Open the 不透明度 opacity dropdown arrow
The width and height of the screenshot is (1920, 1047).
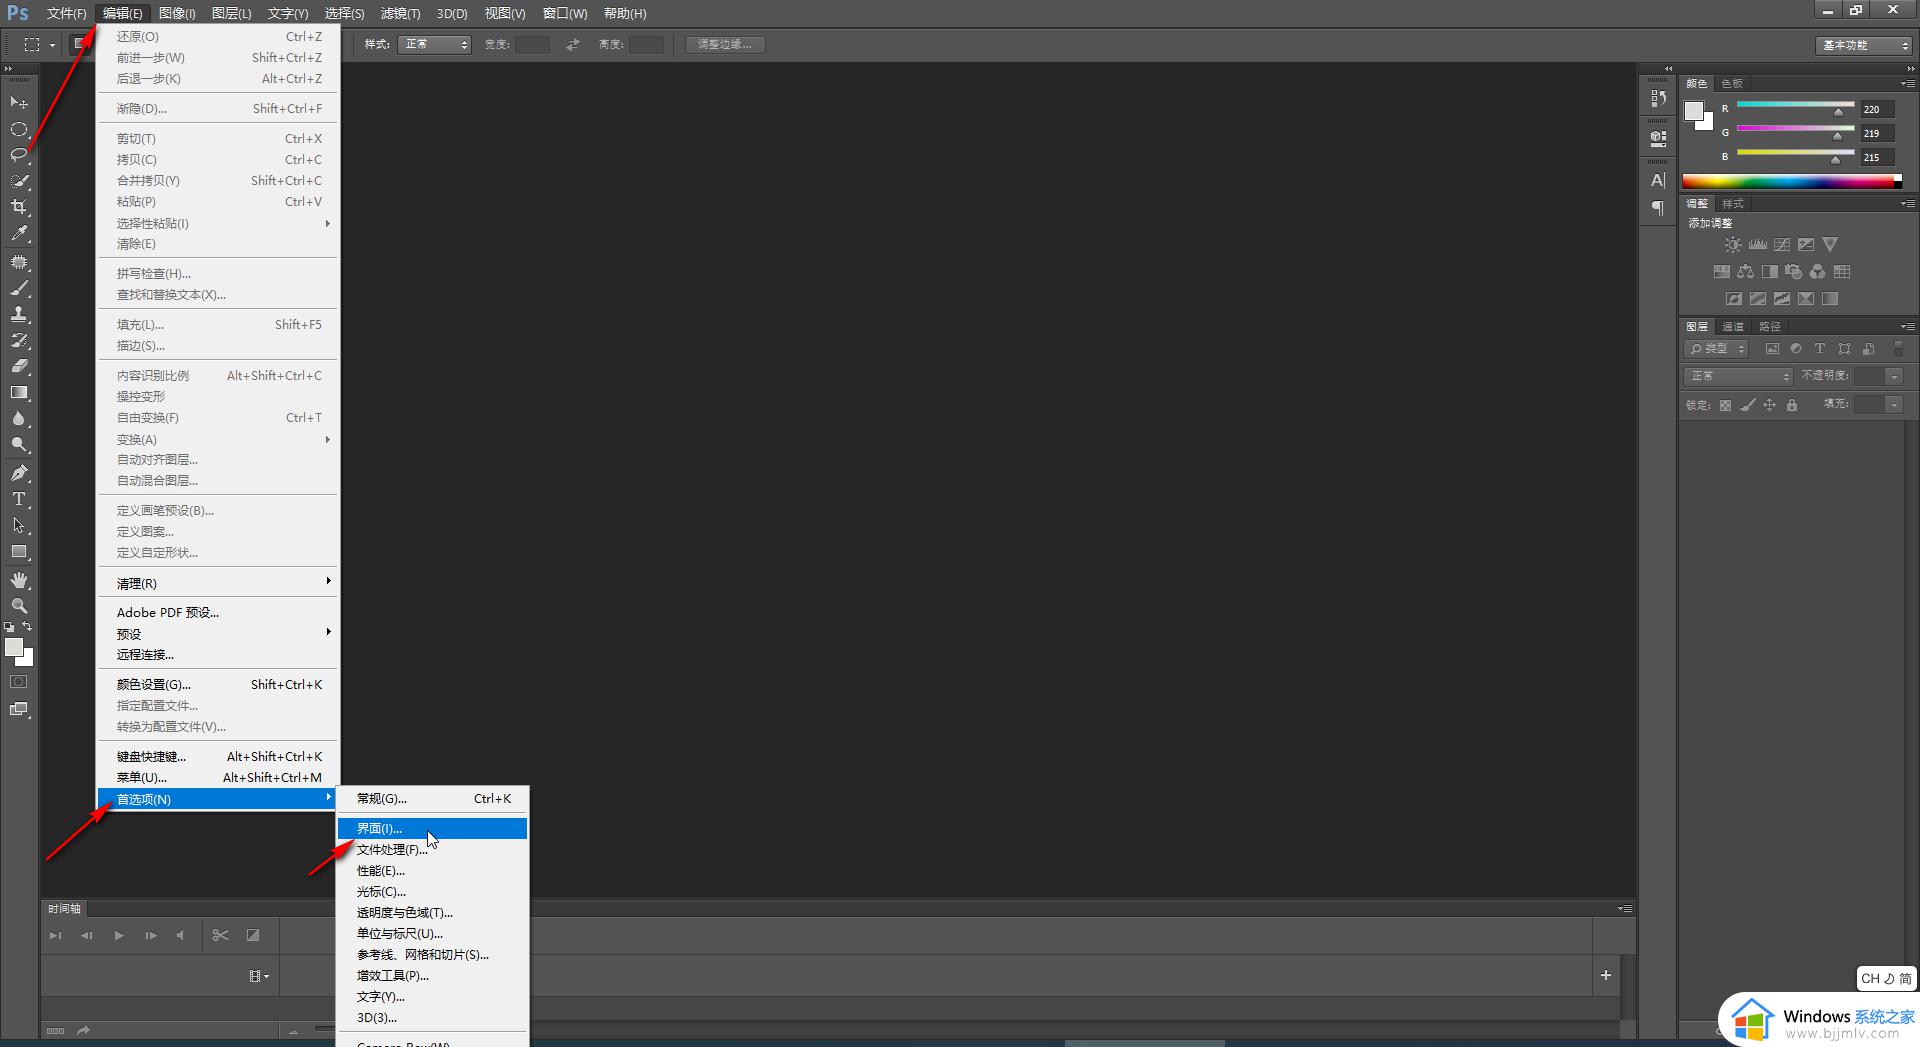pyautogui.click(x=1894, y=376)
